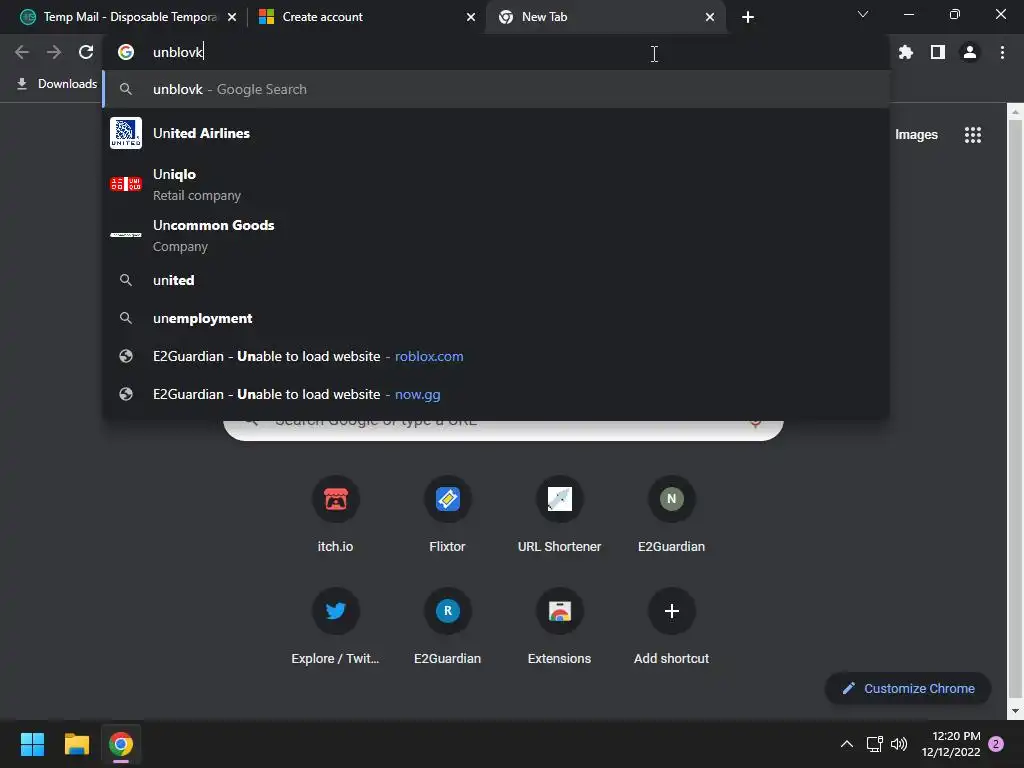
Task: Click the Google icon in address bar
Action: coord(126,52)
